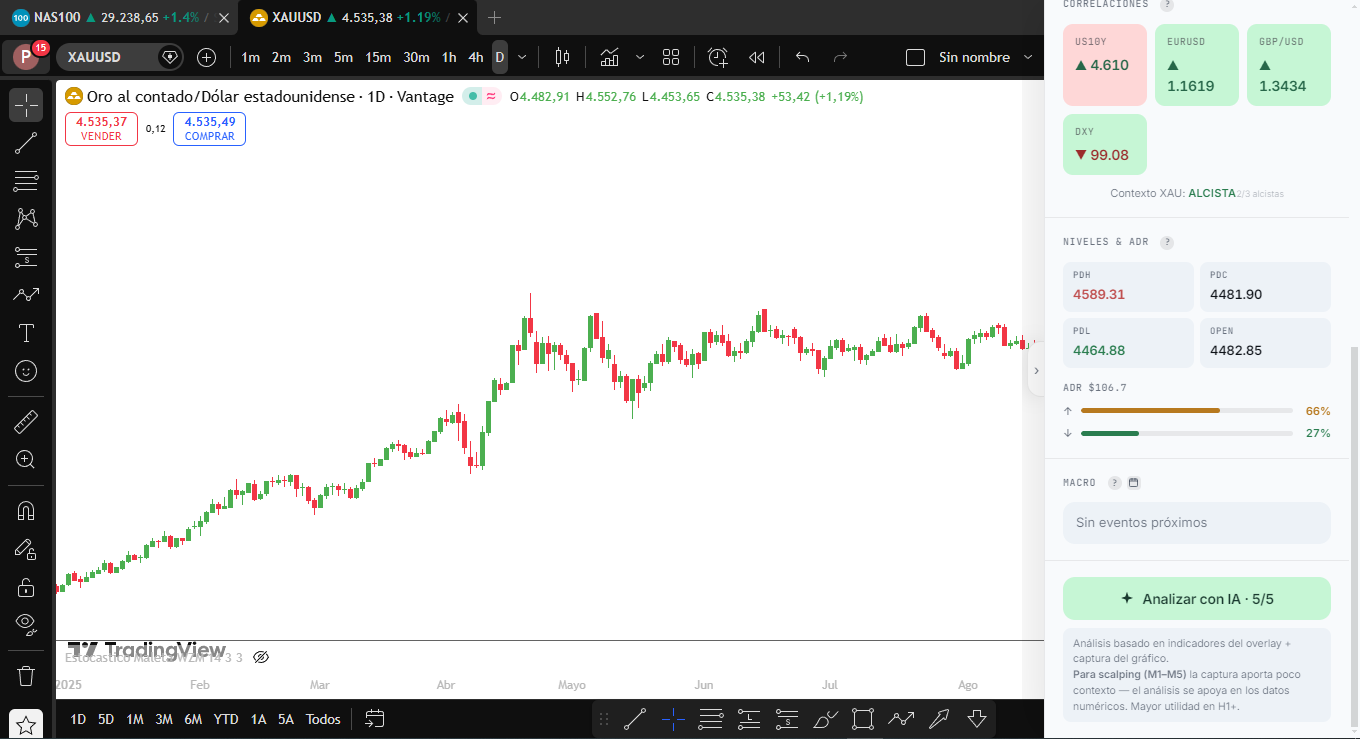Select the 15m timeframe
Screen dimensions: 1360x739
click(x=378, y=57)
